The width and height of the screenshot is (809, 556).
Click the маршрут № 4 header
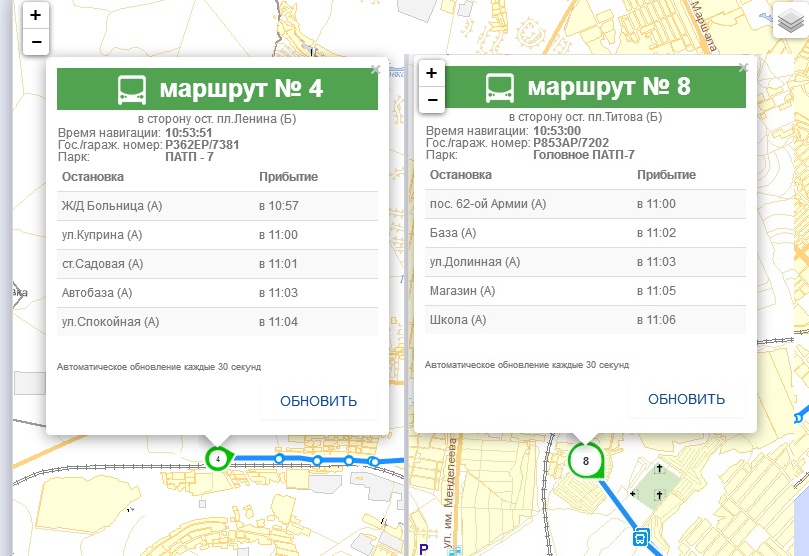coord(217,89)
